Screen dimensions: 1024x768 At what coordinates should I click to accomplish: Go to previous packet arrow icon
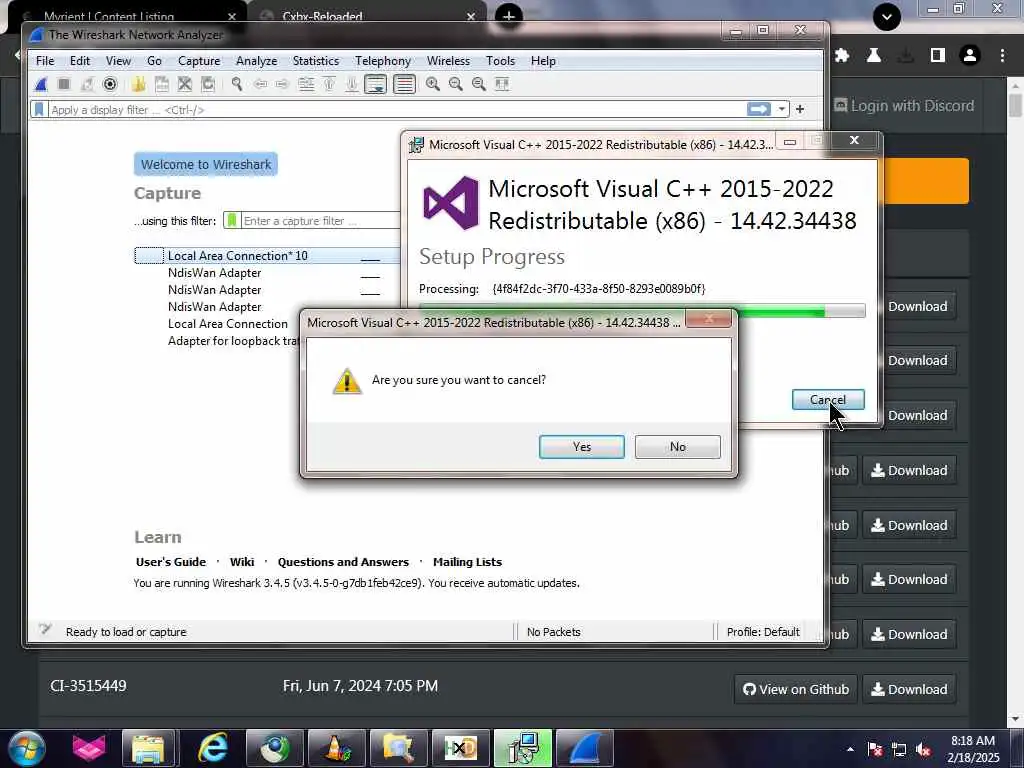click(260, 84)
